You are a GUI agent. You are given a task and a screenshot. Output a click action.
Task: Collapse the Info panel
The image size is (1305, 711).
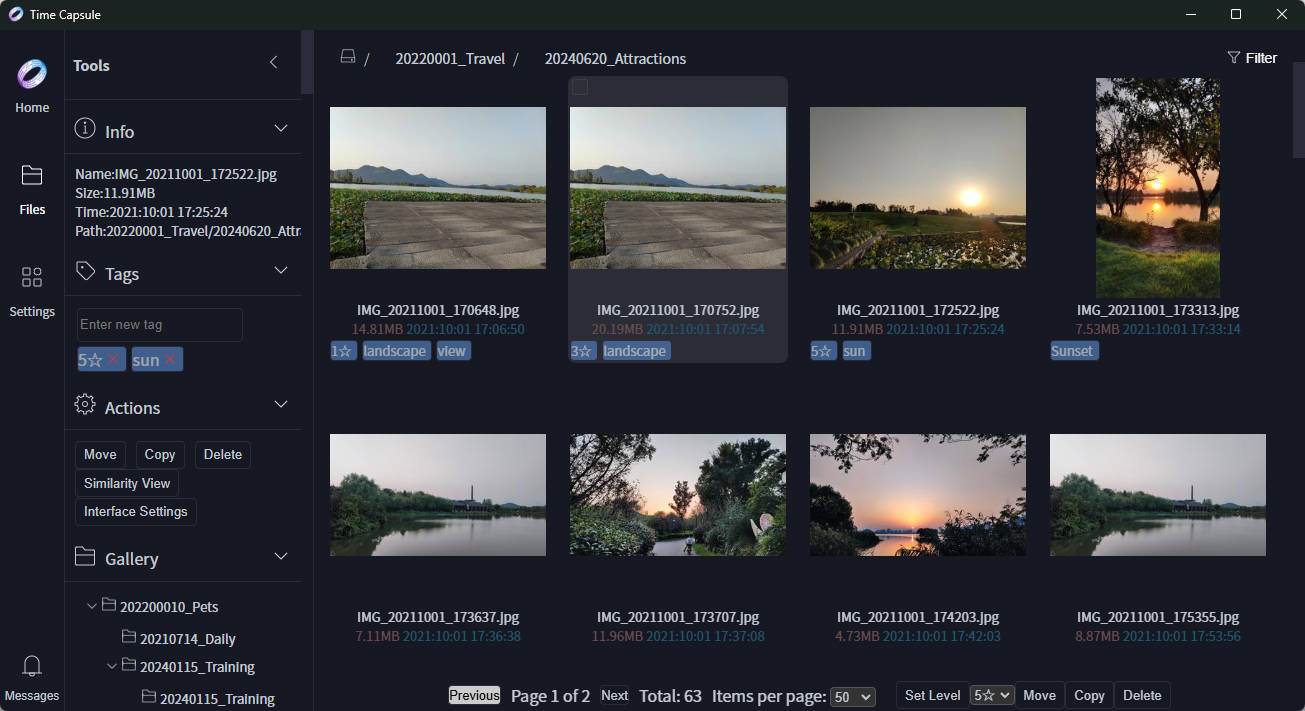[x=281, y=128]
